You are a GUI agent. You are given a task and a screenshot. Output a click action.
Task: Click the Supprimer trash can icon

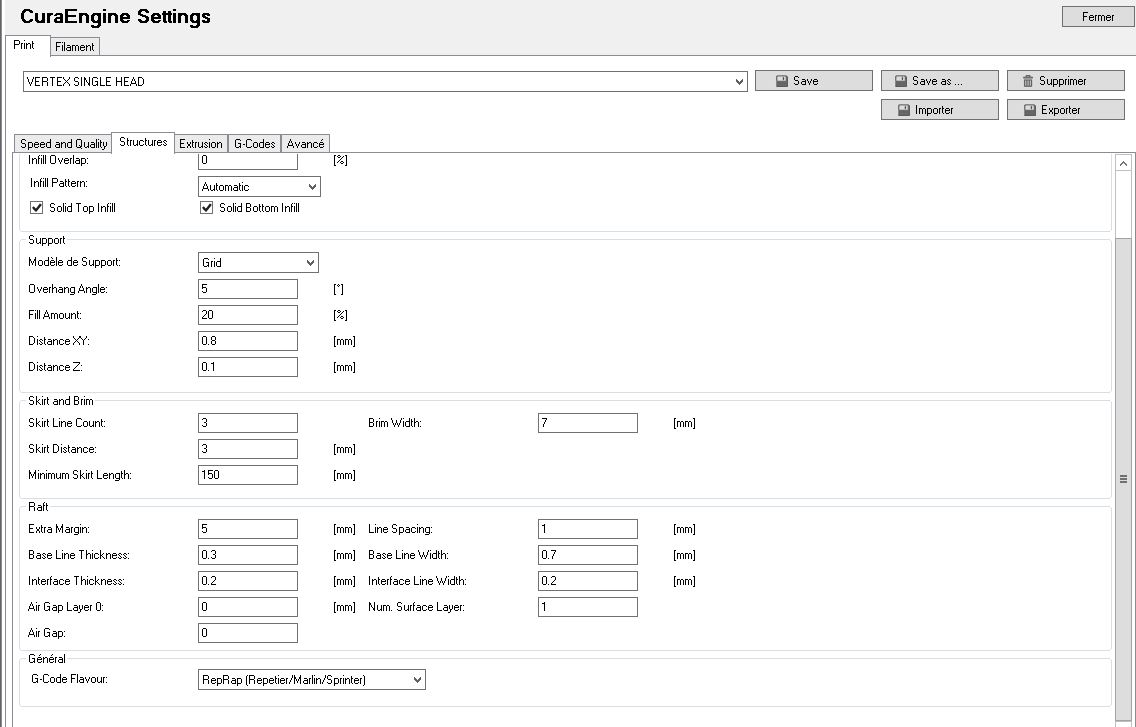click(1028, 81)
